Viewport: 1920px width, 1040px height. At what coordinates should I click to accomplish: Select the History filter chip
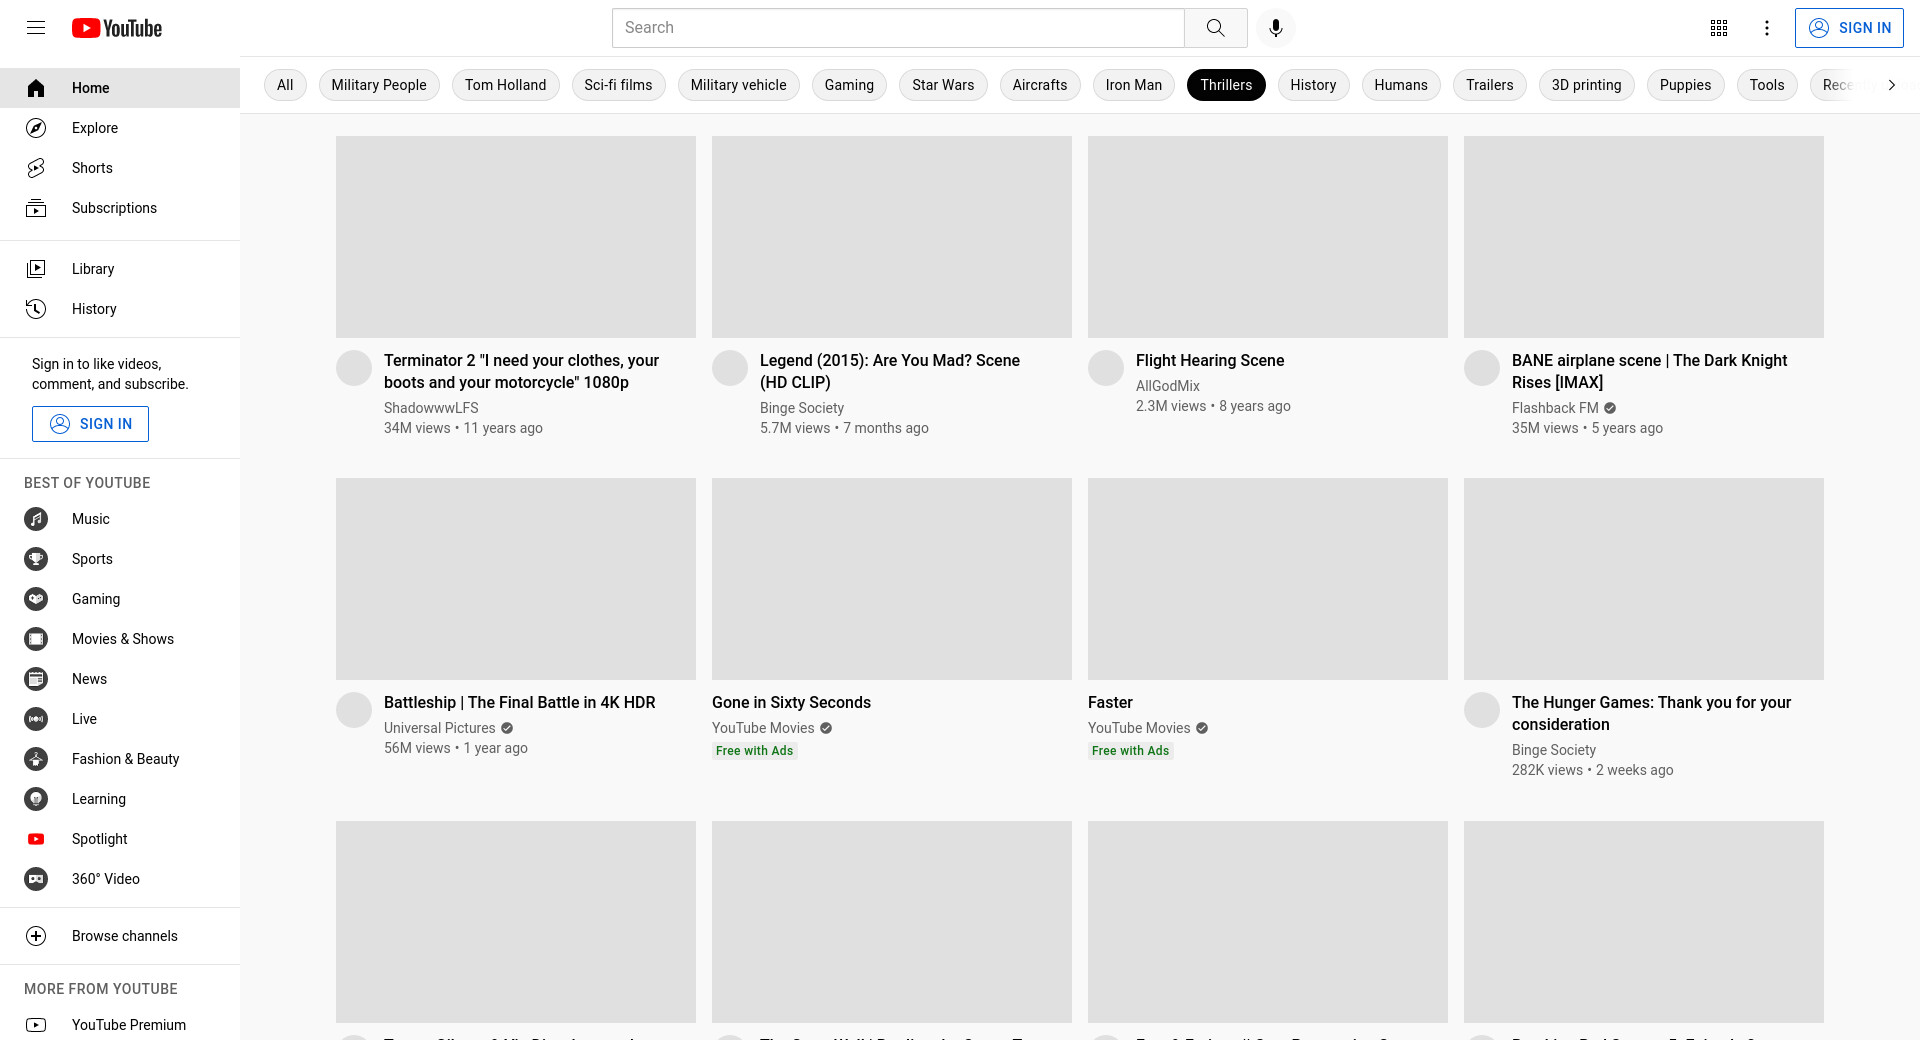1313,85
